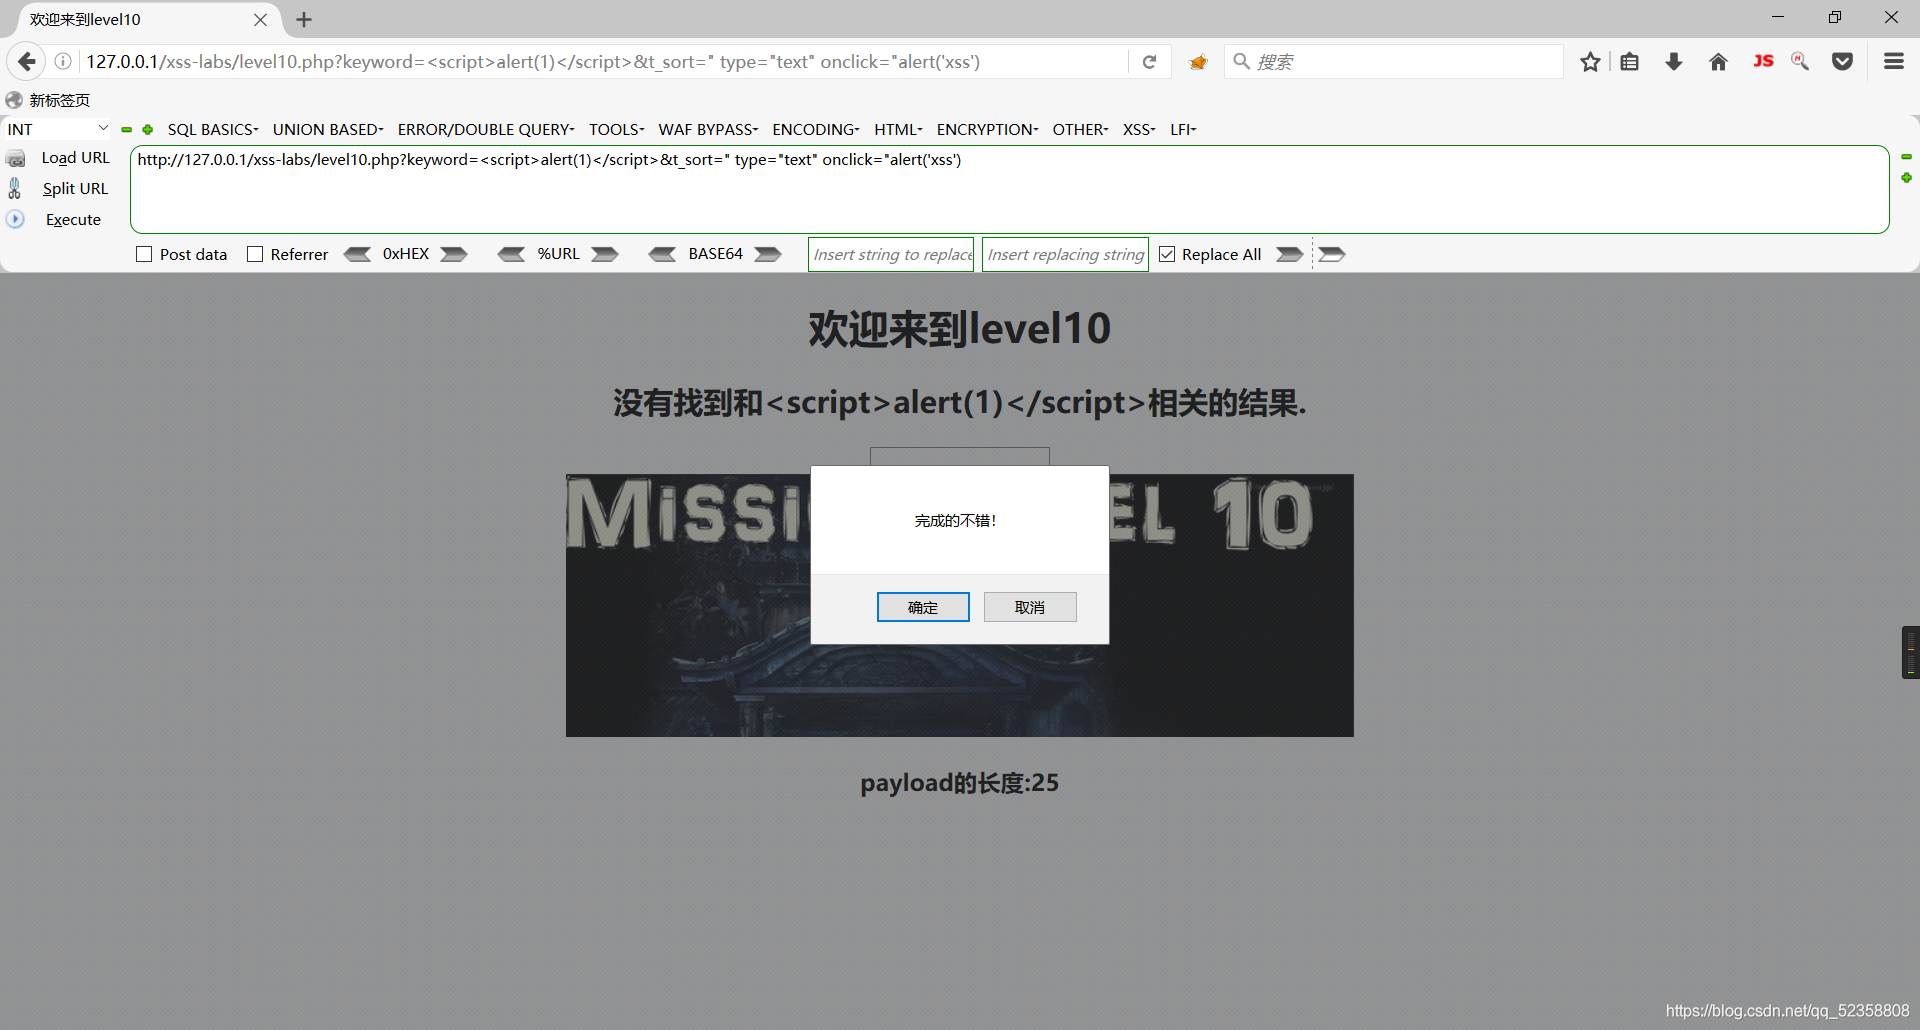The image size is (1920, 1030).
Task: Click the bookmark star icon
Action: [x=1590, y=62]
